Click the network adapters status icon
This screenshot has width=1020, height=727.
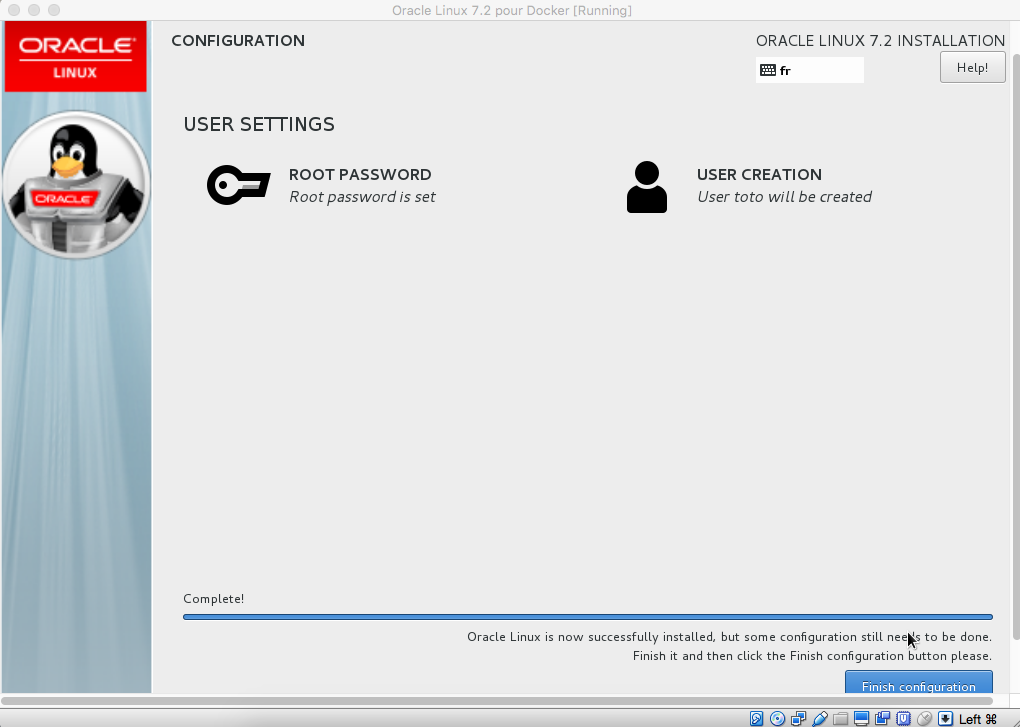point(799,718)
